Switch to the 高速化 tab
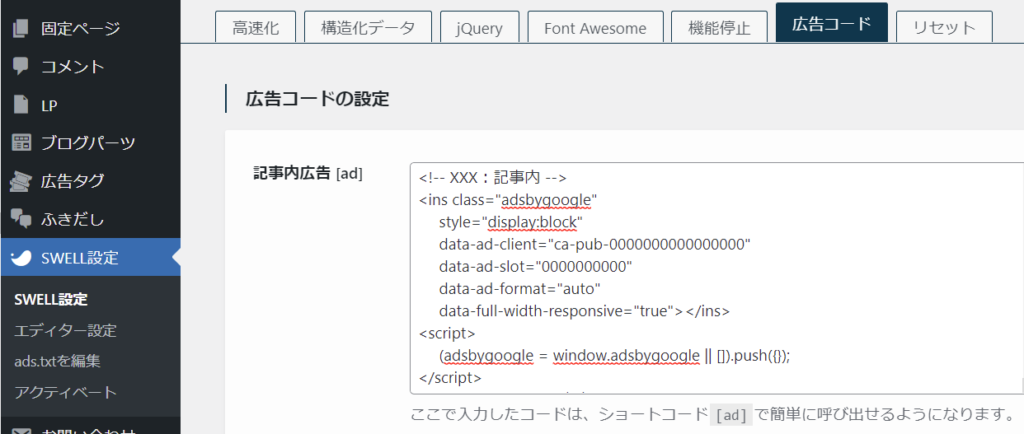The image size is (1024, 434). click(255, 28)
